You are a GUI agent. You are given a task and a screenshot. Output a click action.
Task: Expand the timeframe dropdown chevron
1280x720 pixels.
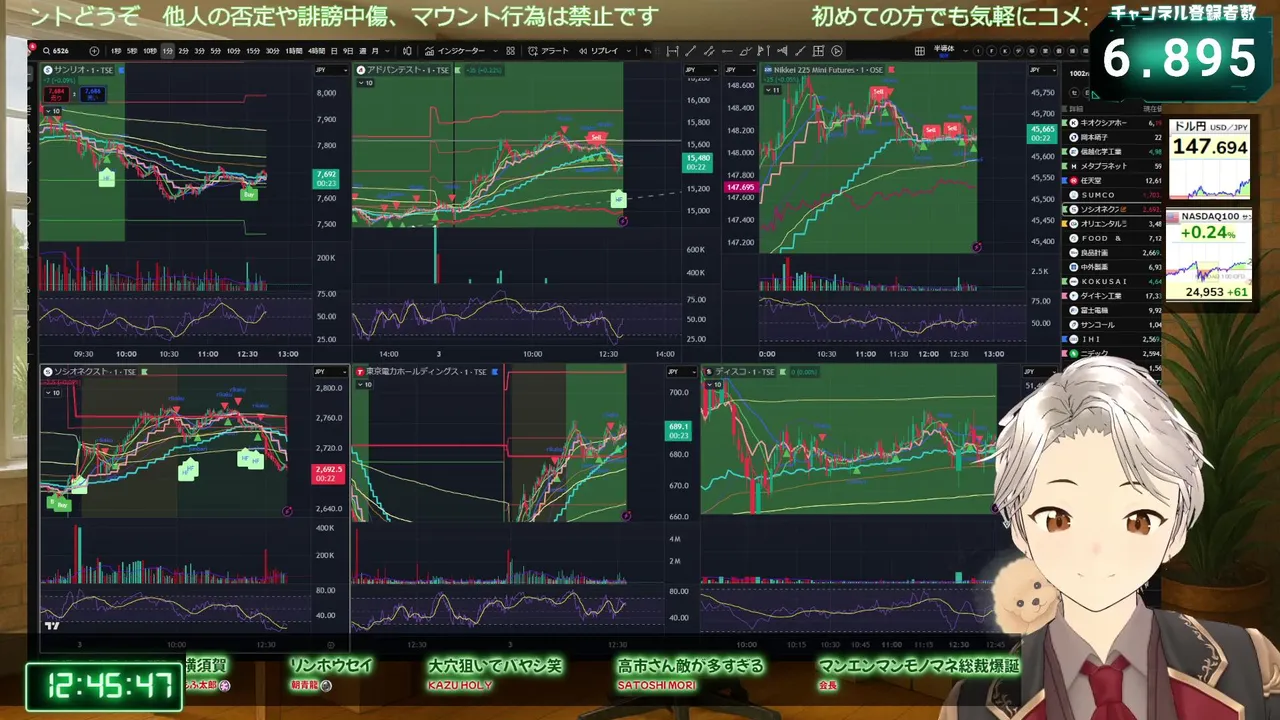pos(388,51)
